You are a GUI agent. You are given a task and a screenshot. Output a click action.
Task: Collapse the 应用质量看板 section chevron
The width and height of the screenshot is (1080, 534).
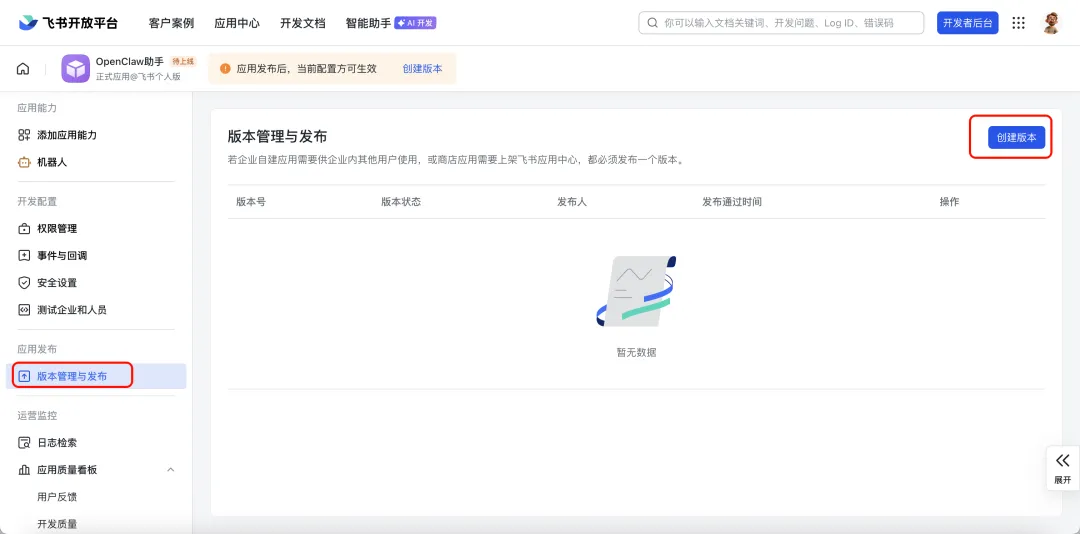coord(171,470)
